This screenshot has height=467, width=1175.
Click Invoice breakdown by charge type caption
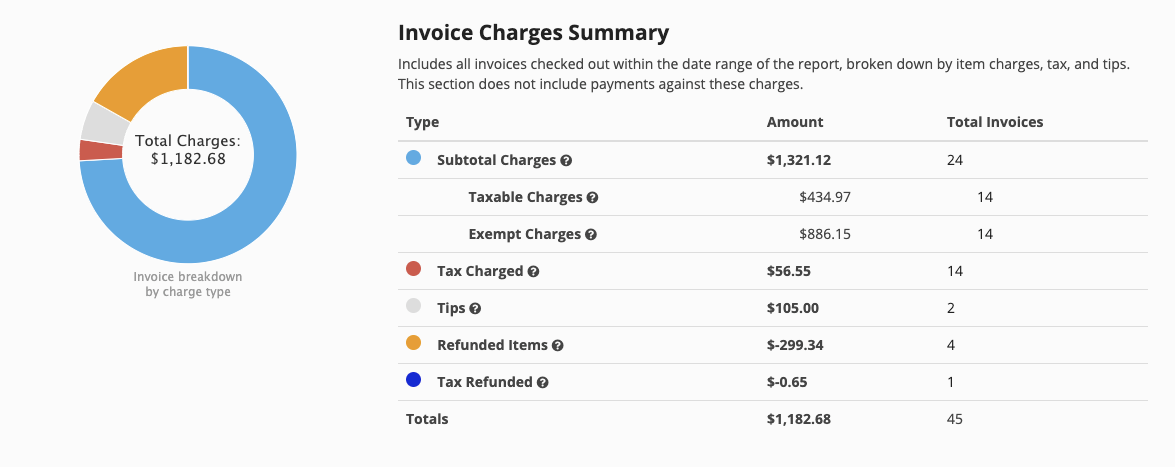(188, 284)
